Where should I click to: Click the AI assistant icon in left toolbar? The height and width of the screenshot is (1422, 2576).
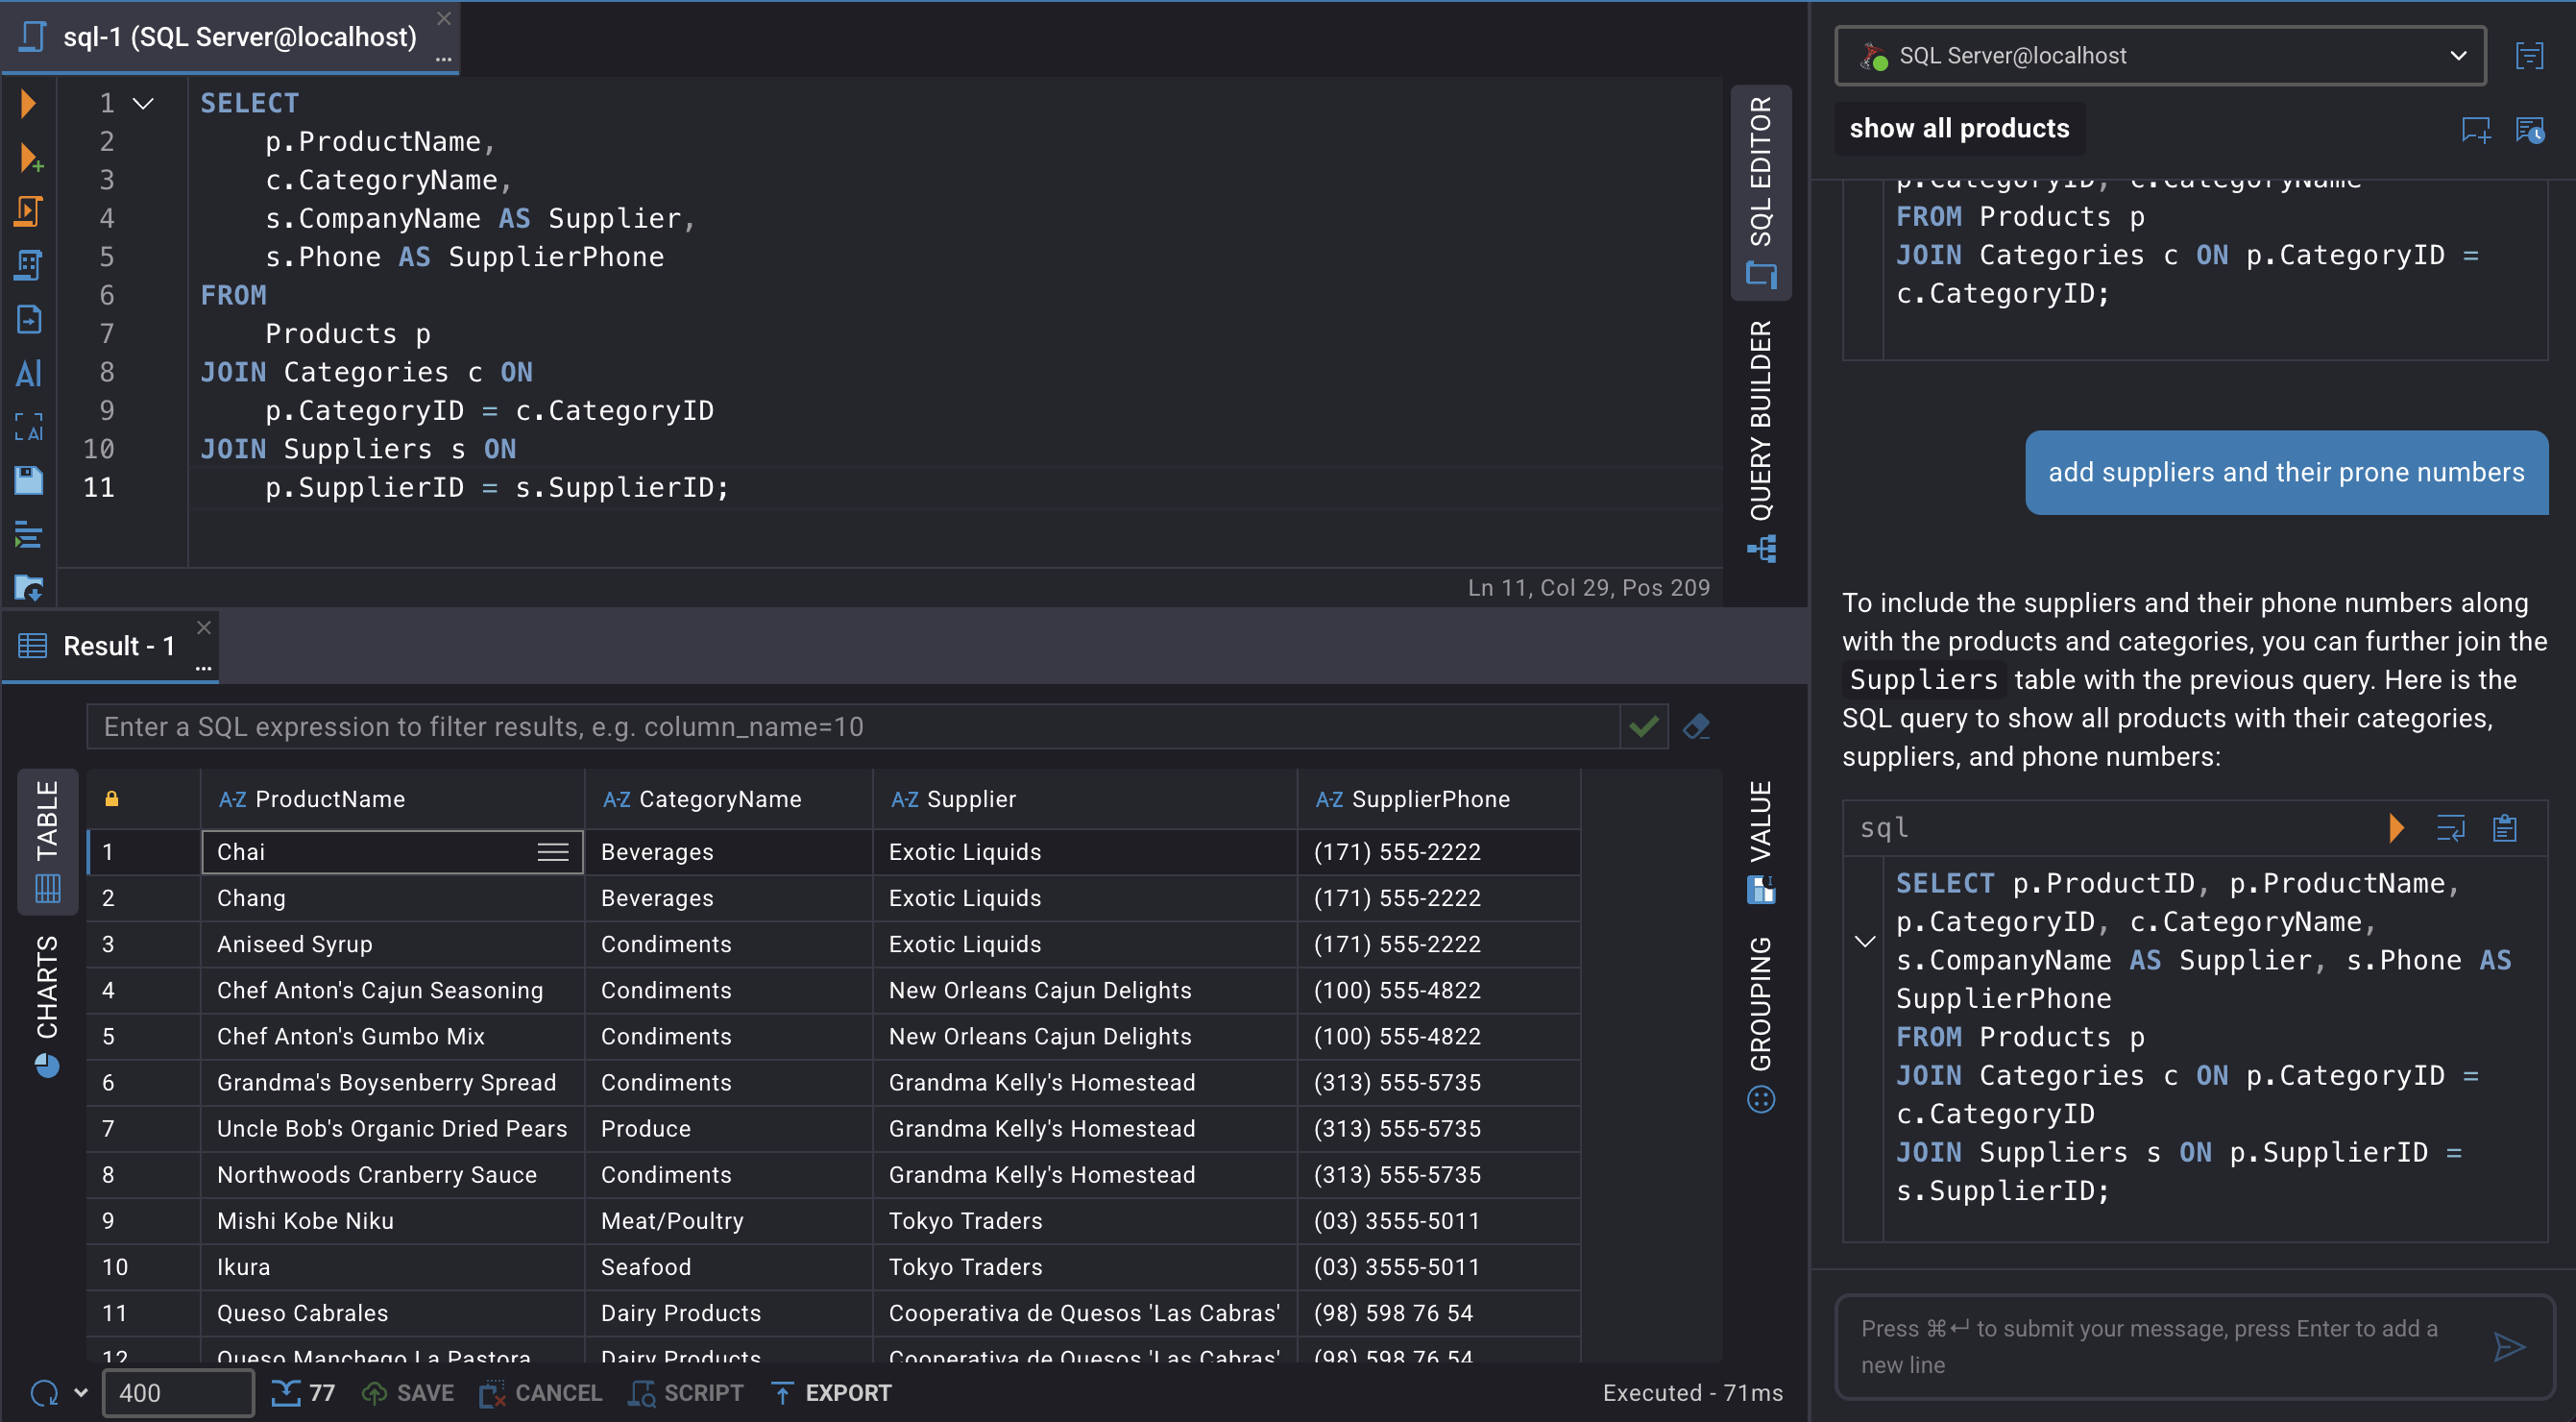click(x=29, y=374)
